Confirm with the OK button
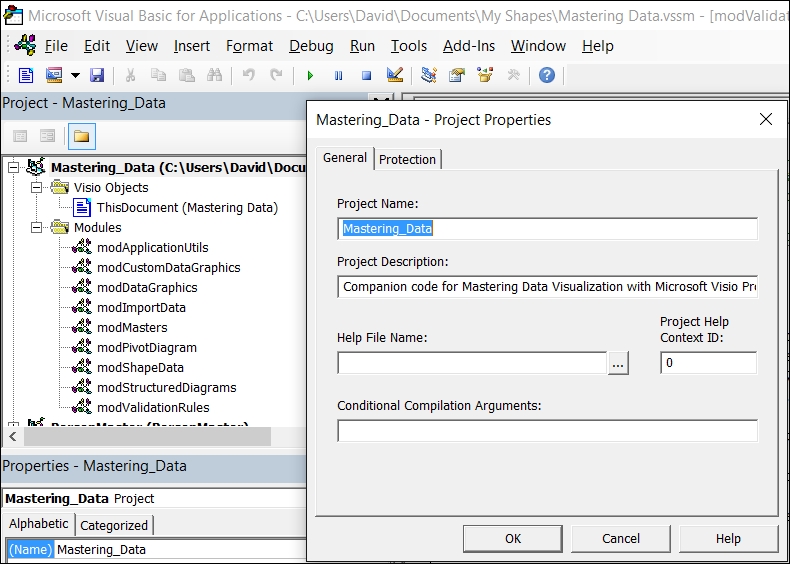 click(x=513, y=539)
